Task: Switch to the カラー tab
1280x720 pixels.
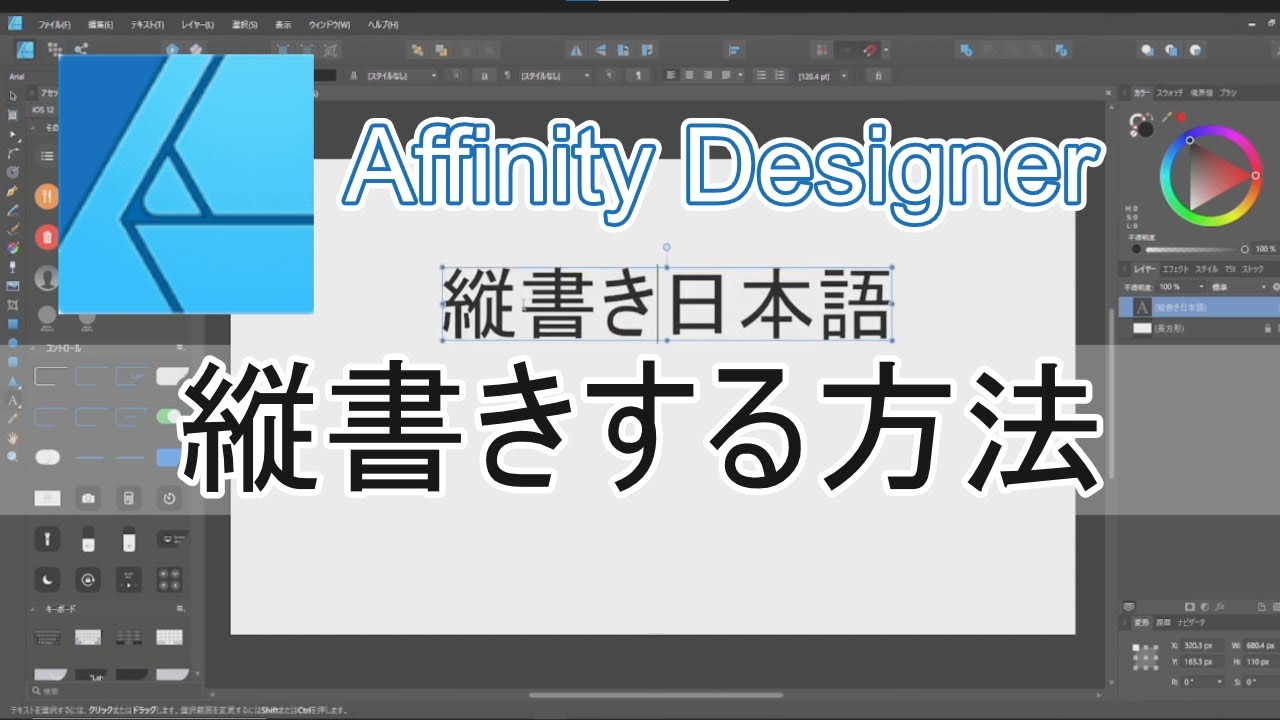Action: tap(1142, 93)
